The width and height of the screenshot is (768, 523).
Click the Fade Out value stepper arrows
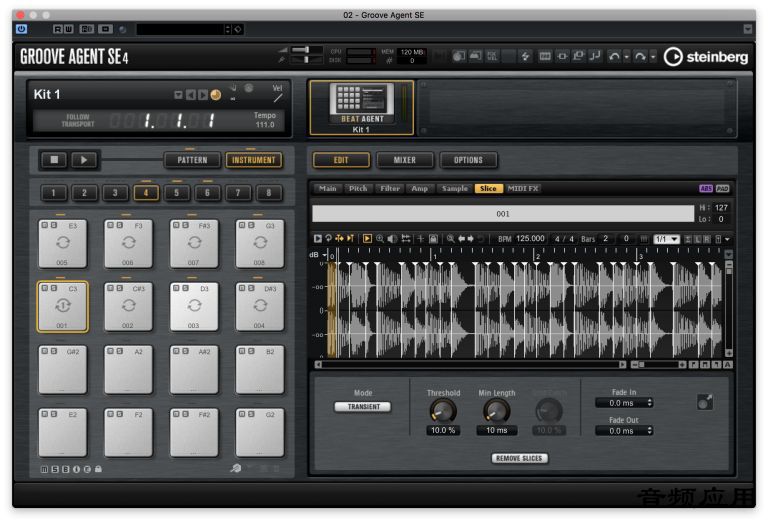[x=649, y=430]
